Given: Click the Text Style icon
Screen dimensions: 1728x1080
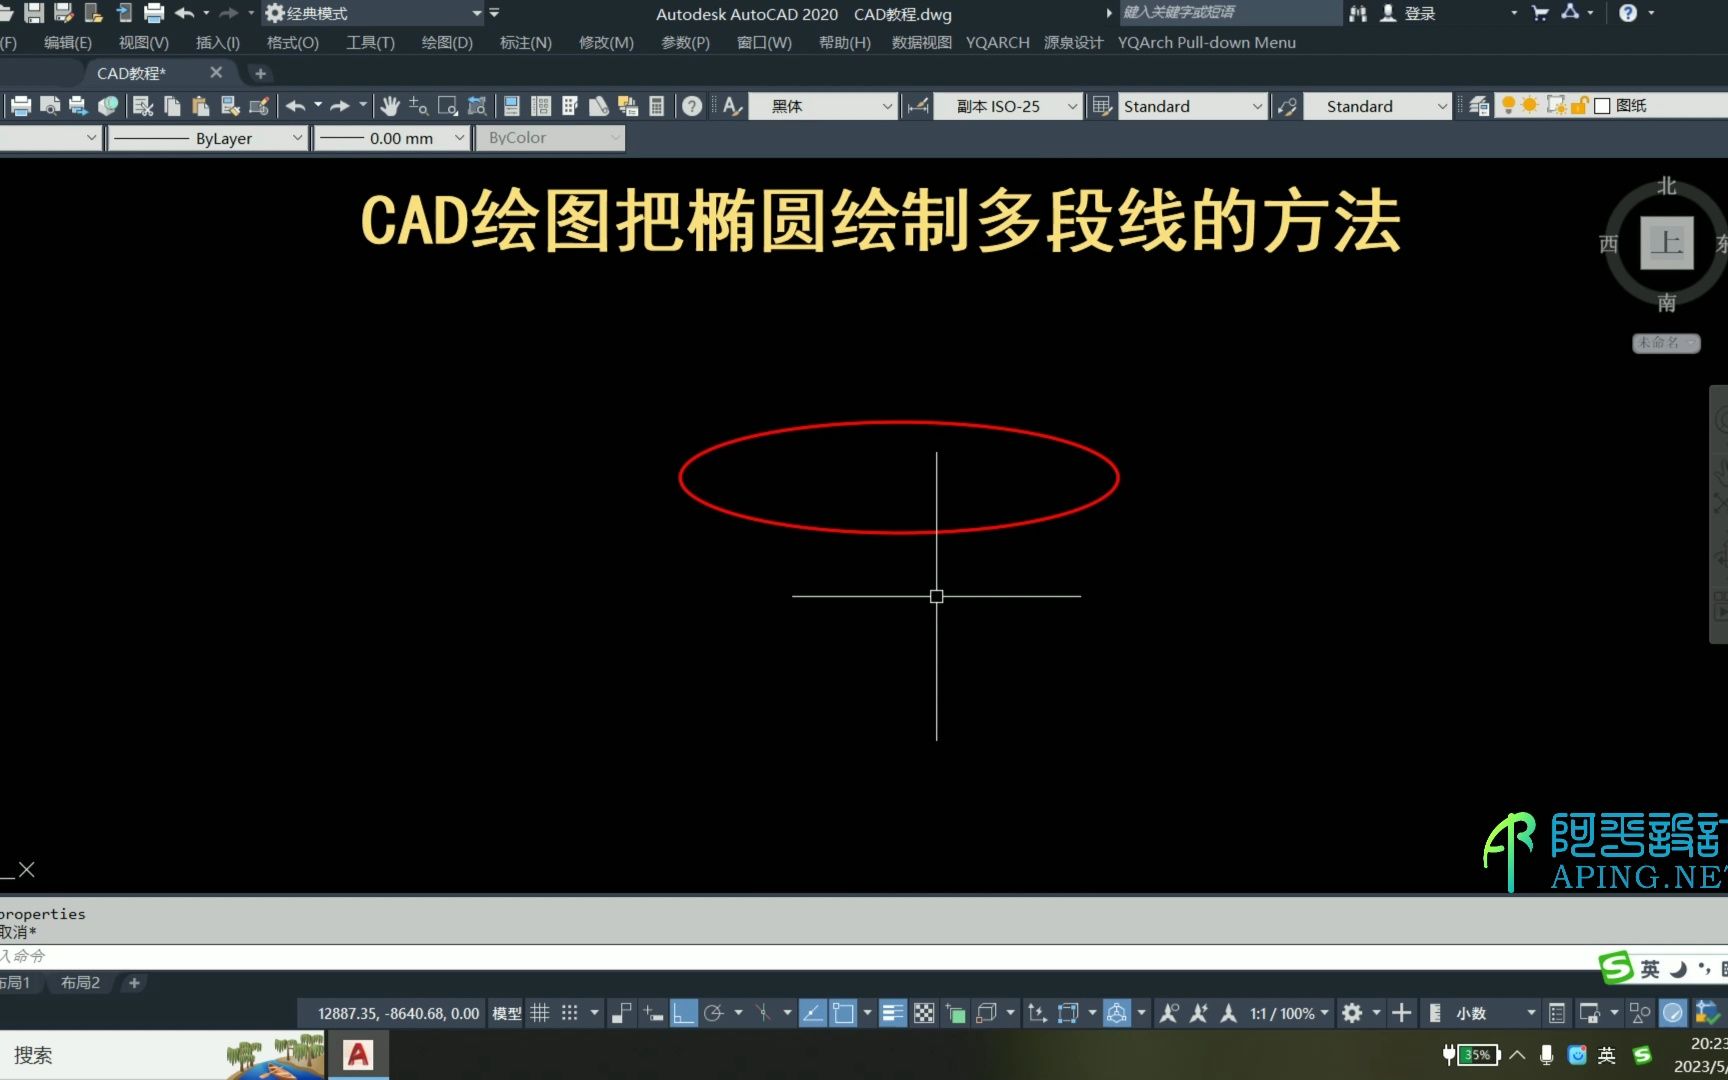Looking at the screenshot, I should pyautogui.click(x=732, y=106).
